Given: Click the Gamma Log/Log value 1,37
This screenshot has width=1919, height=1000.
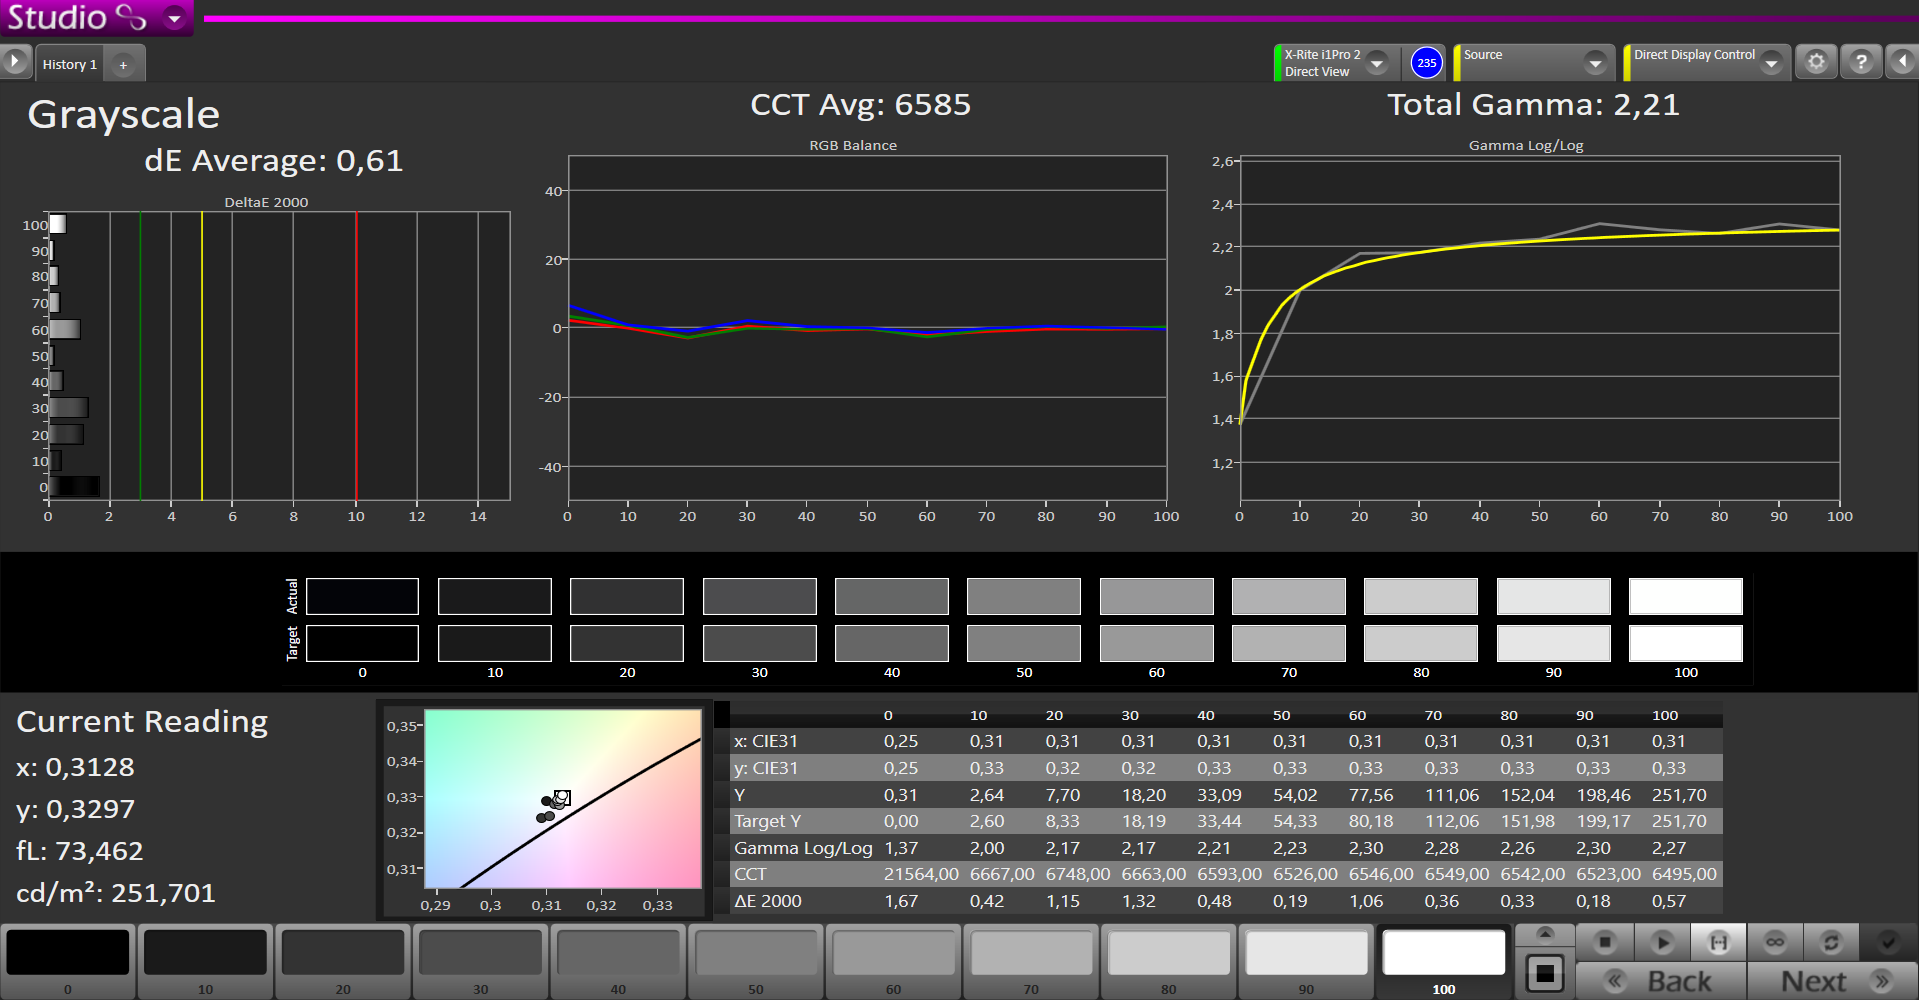Looking at the screenshot, I should pos(901,848).
